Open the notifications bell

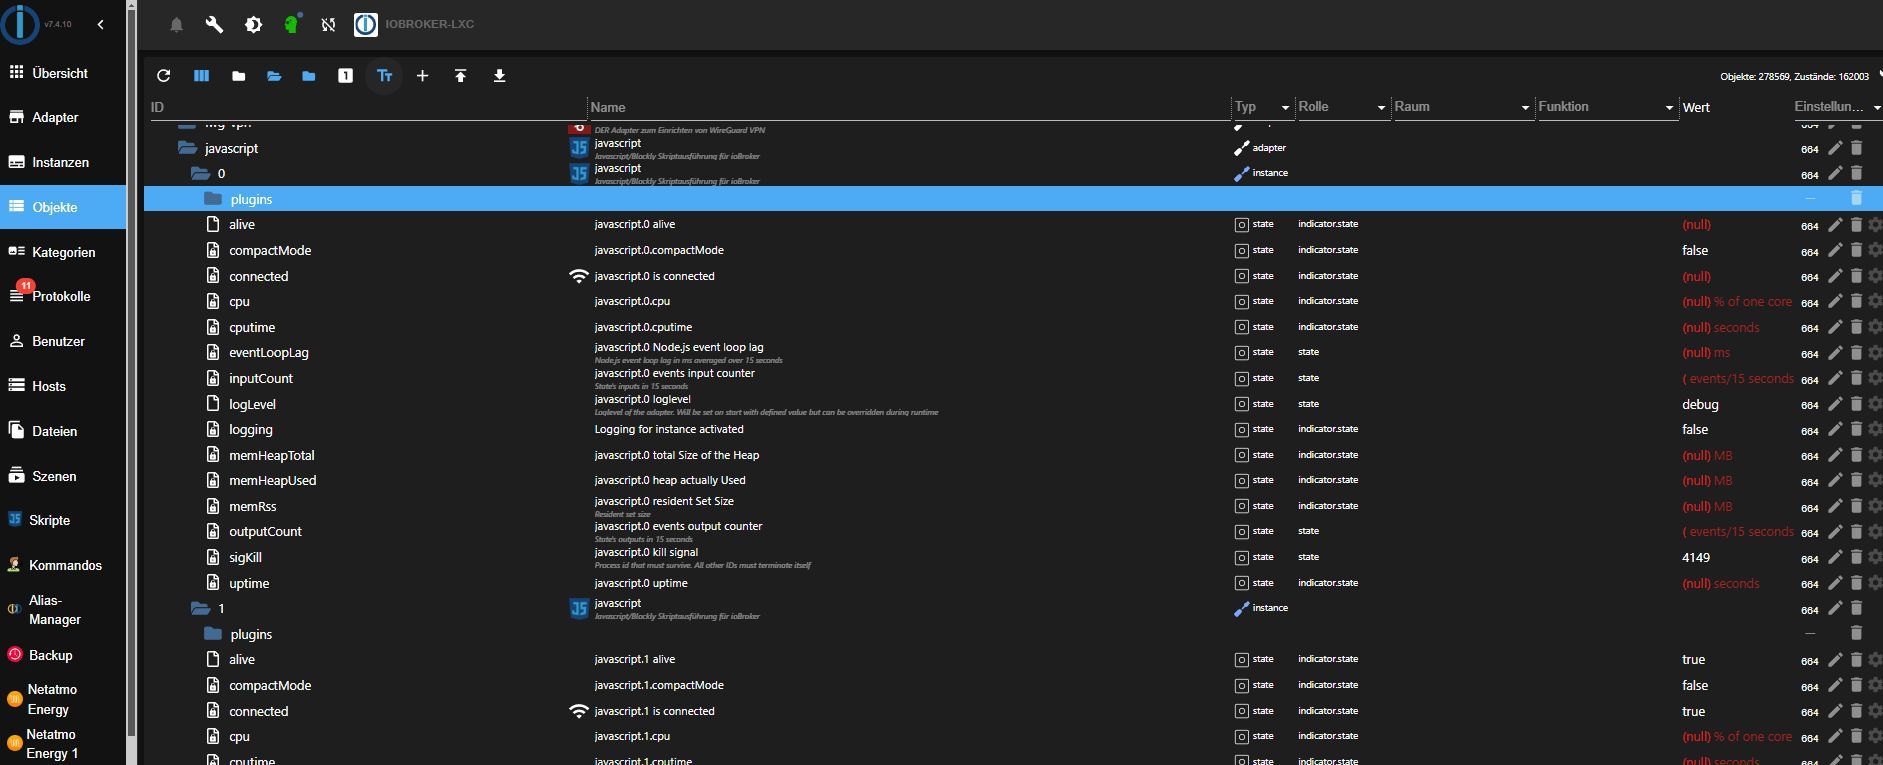click(x=176, y=25)
